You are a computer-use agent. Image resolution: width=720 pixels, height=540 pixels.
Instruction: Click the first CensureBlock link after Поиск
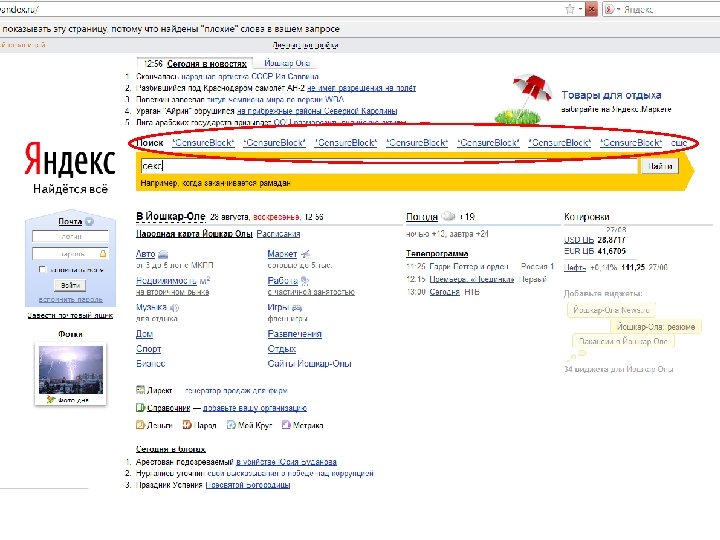click(x=203, y=143)
